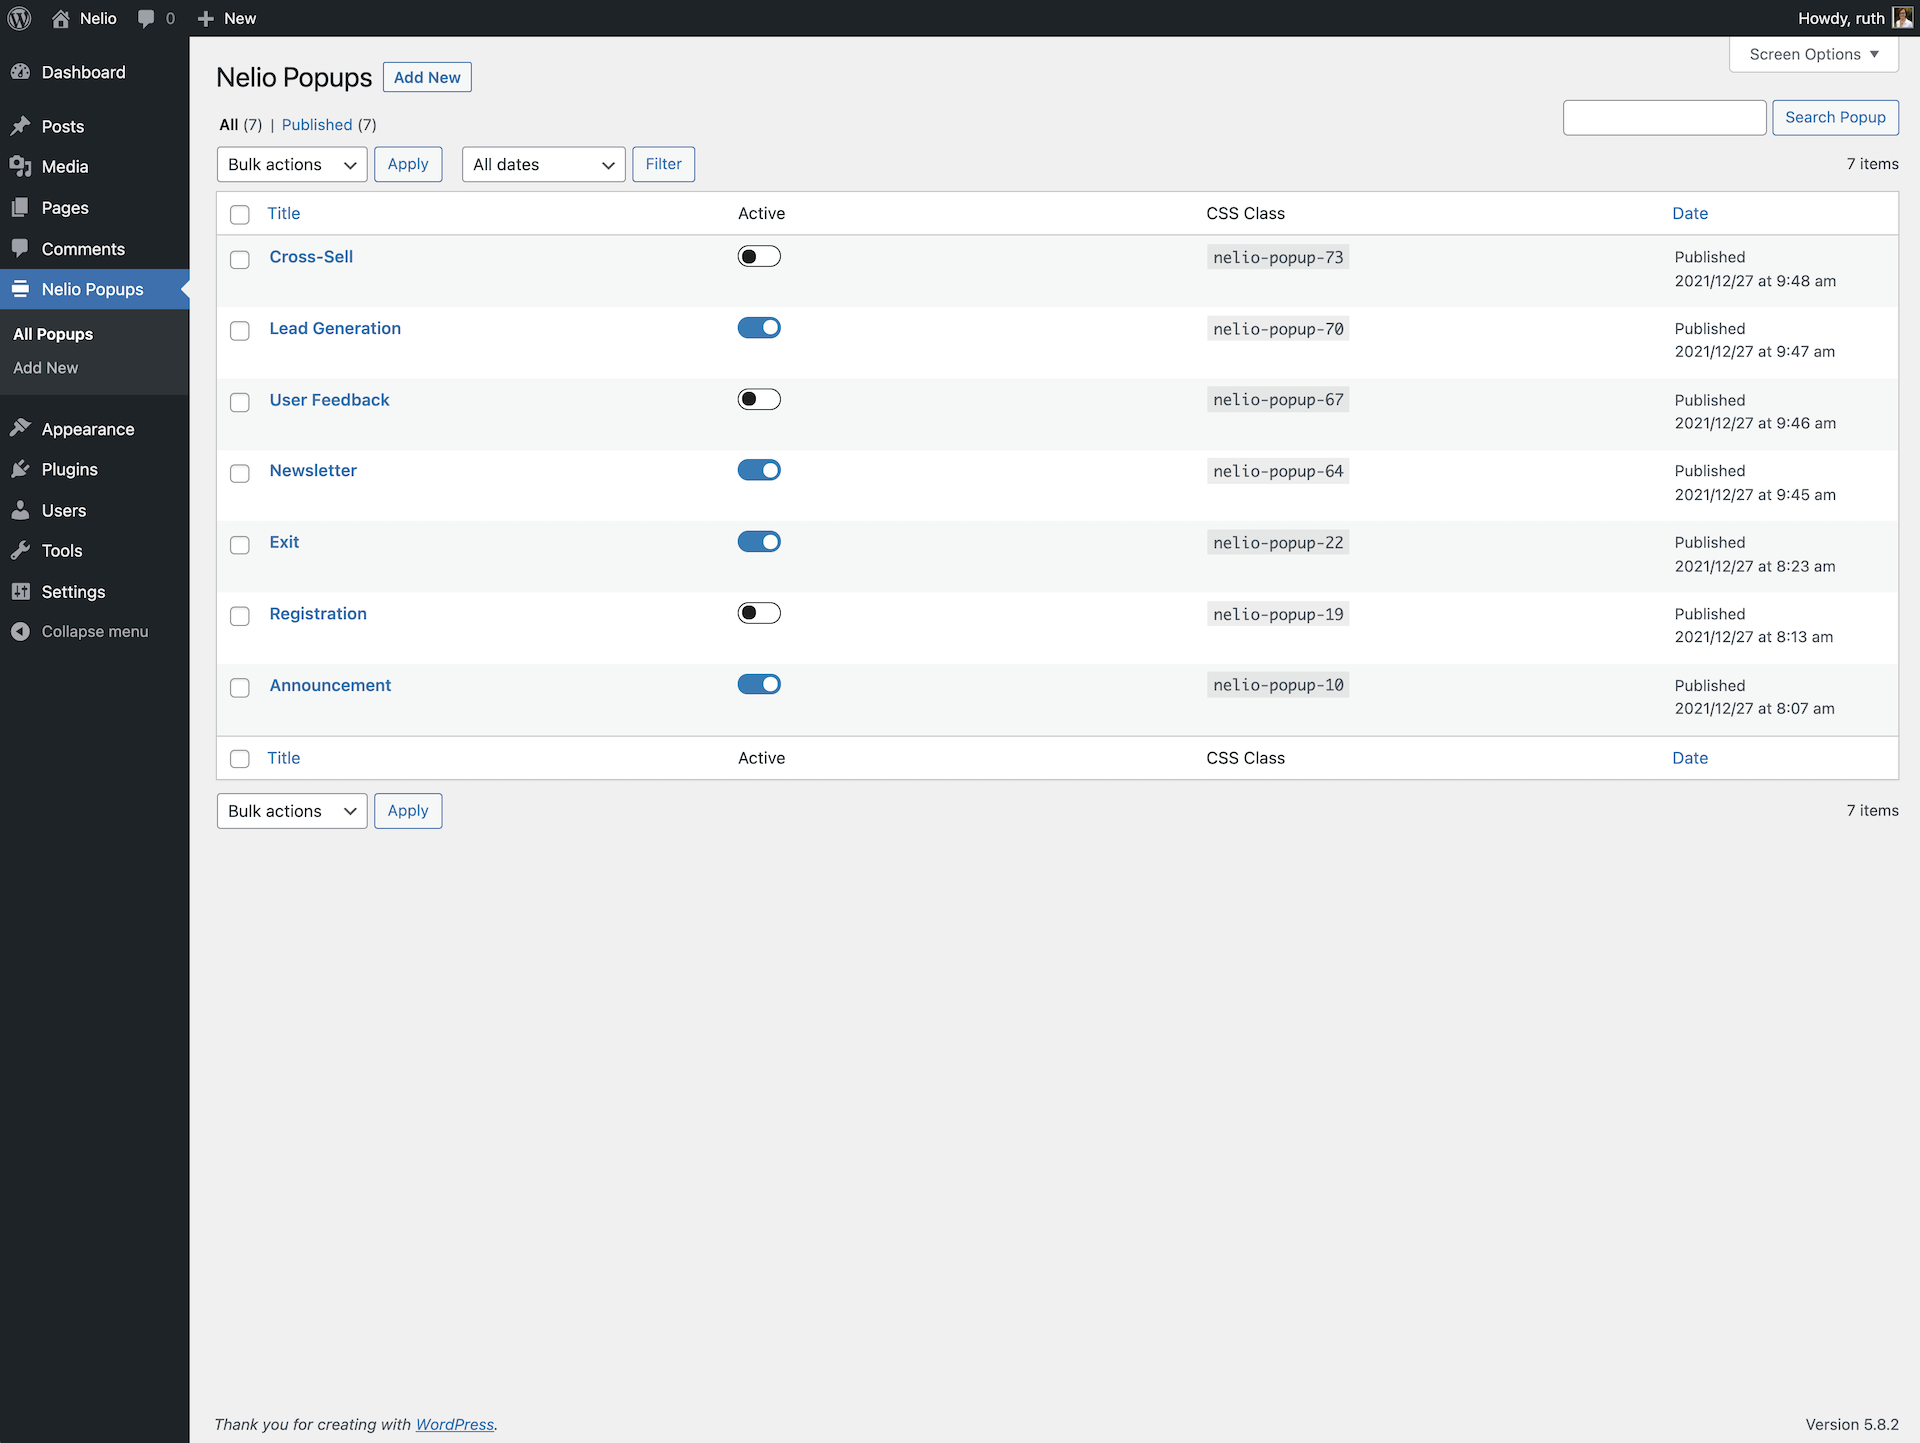
Task: Open the Registration popup title
Action: coord(318,614)
